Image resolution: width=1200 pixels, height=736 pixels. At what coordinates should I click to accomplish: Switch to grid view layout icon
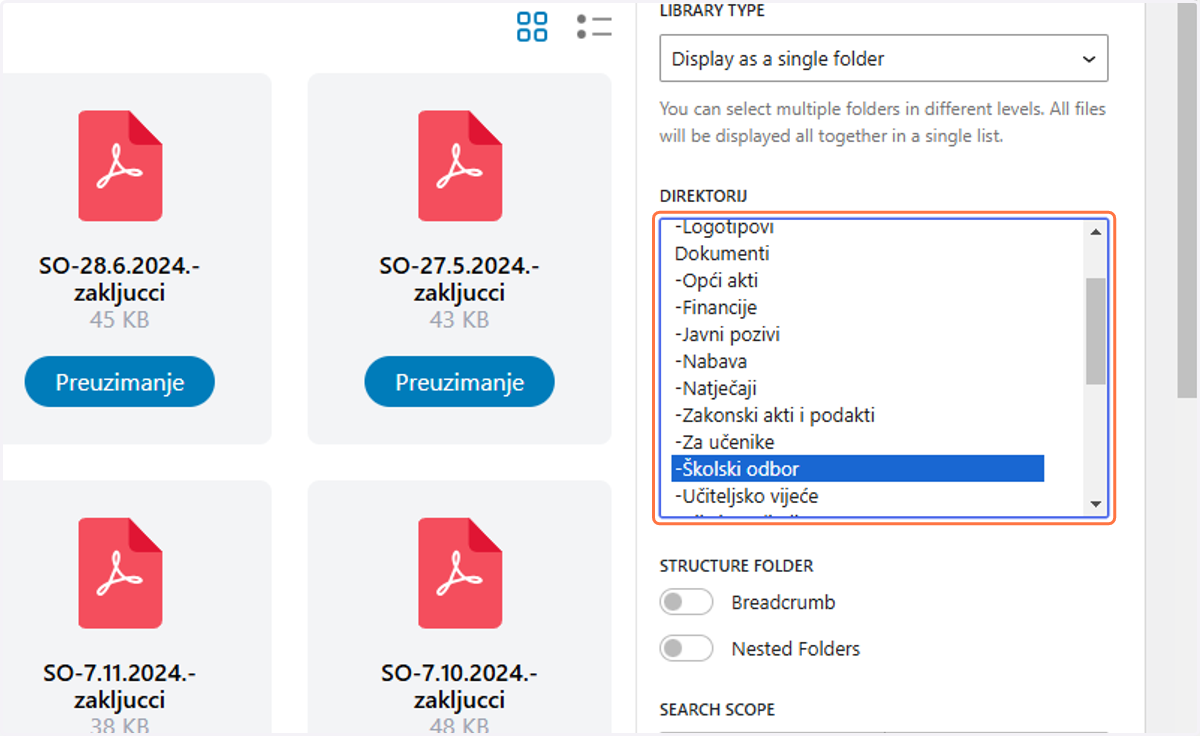click(532, 27)
